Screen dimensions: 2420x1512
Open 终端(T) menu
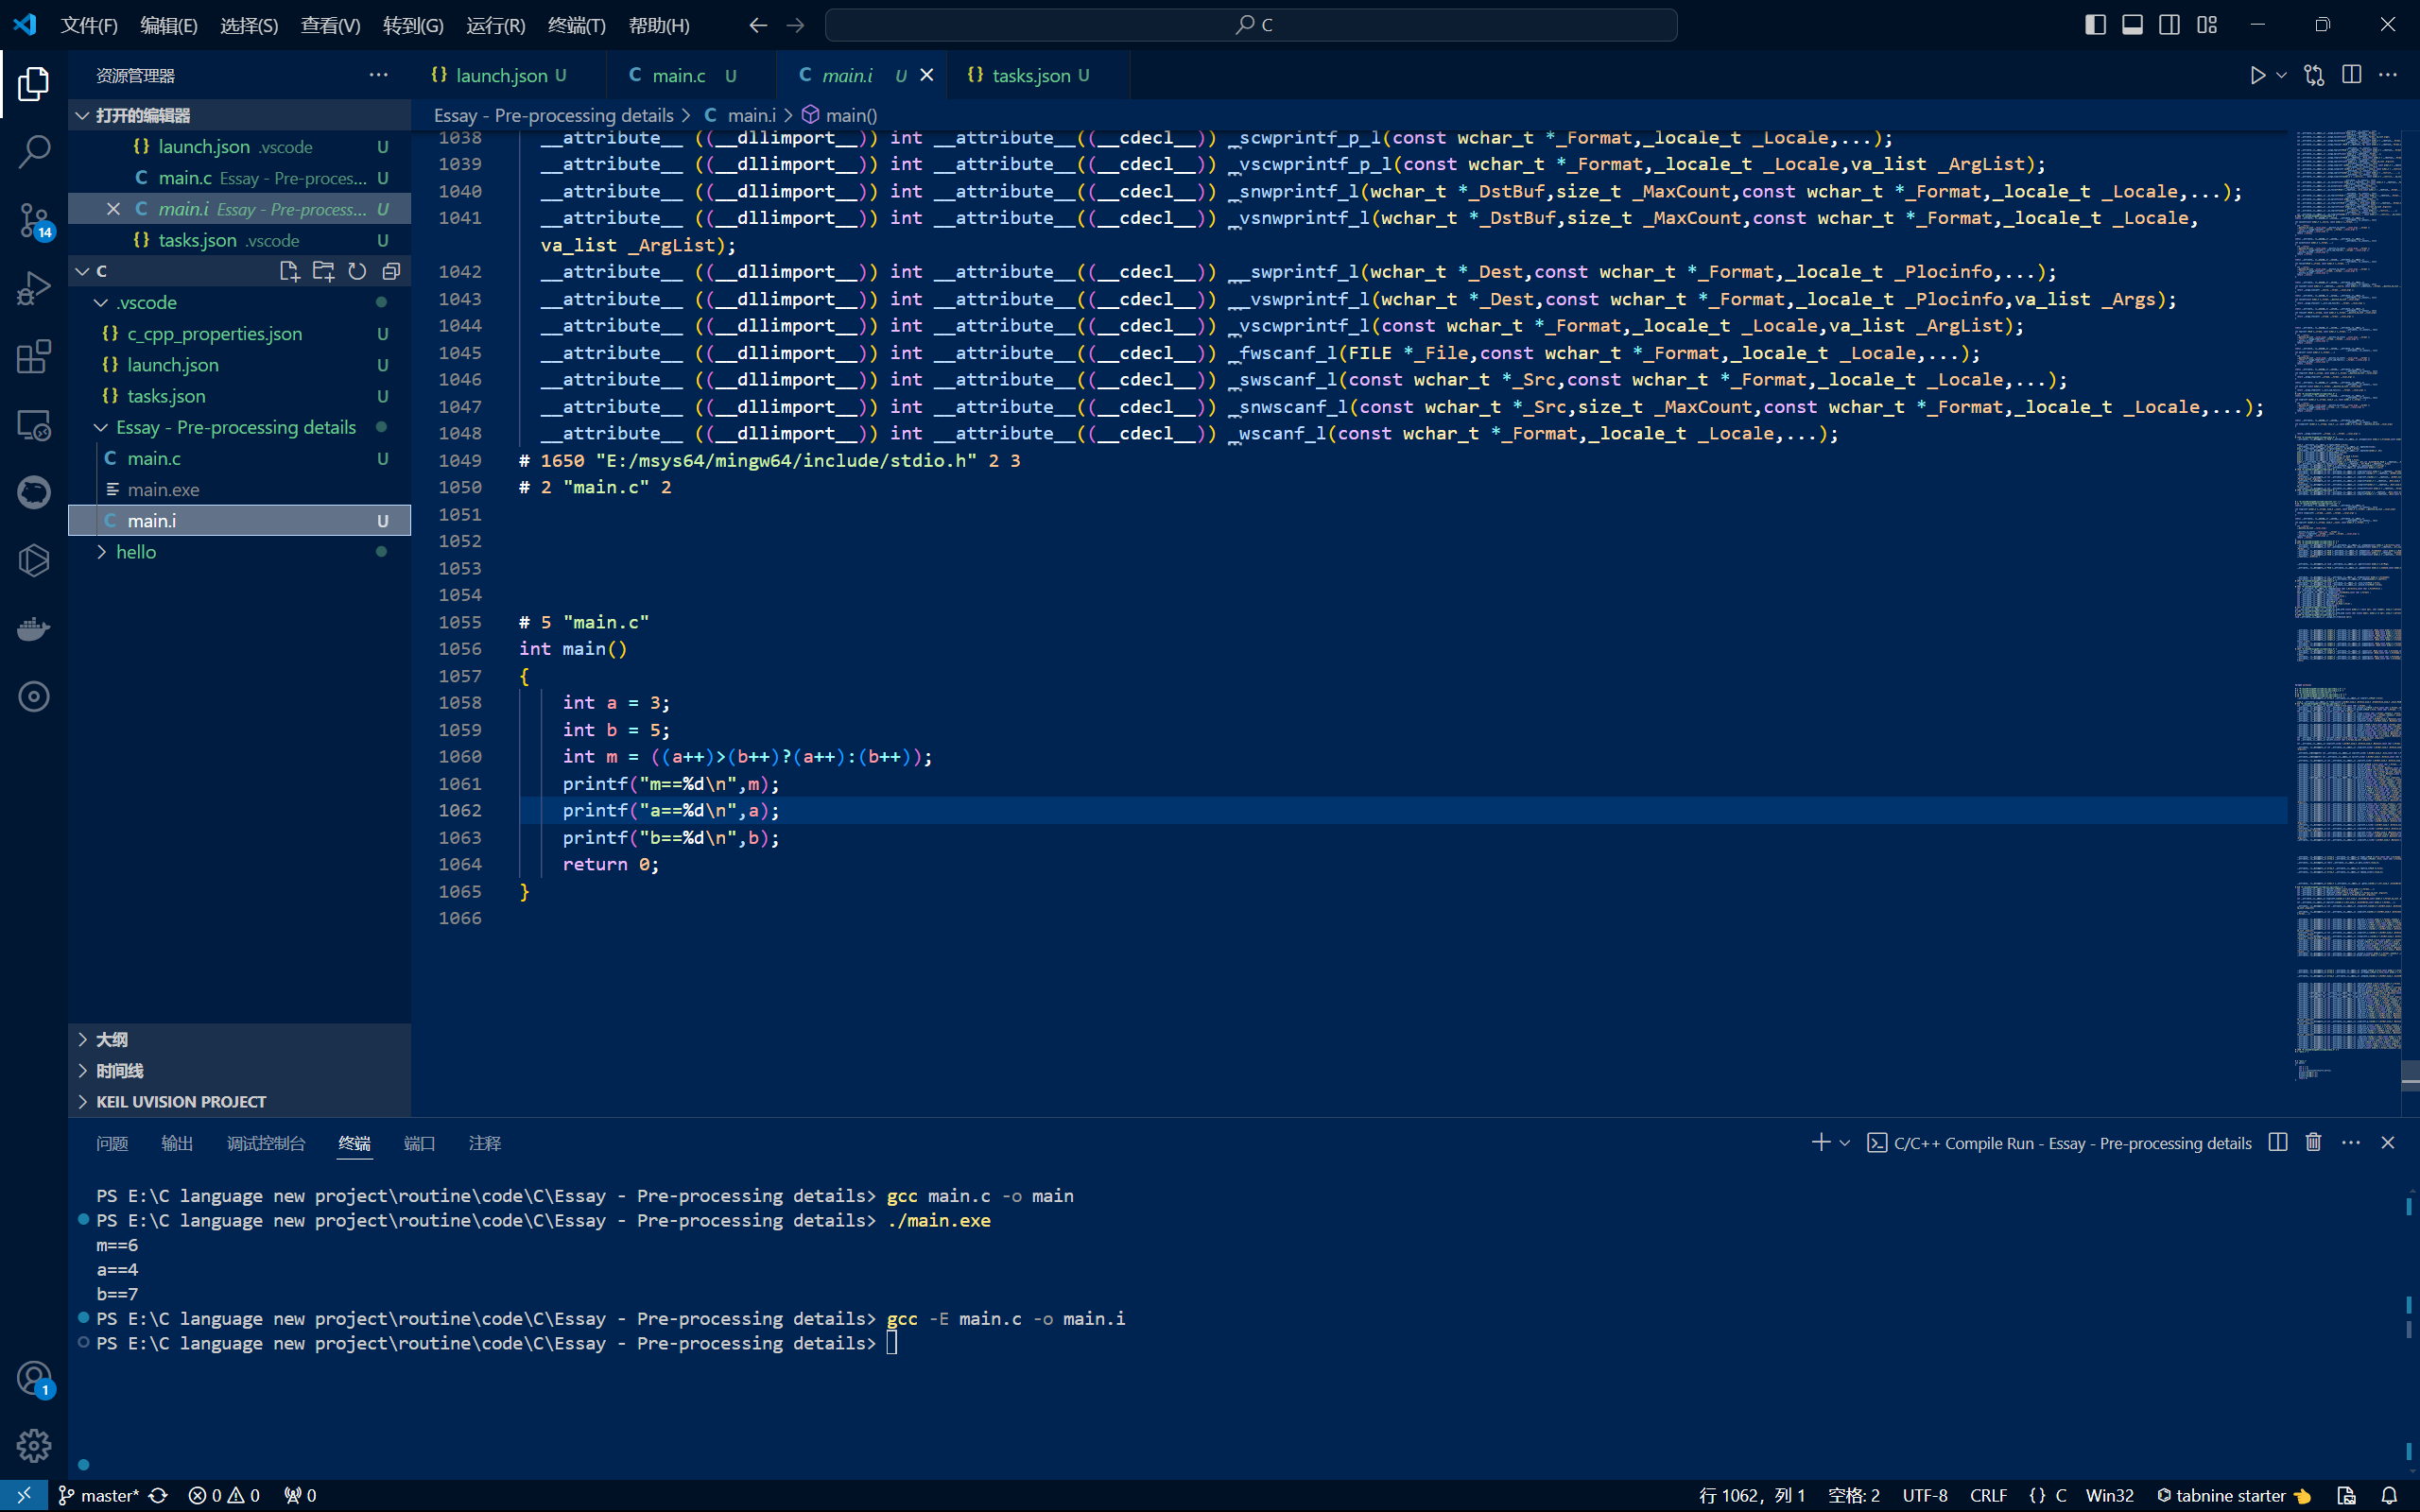pyautogui.click(x=577, y=25)
